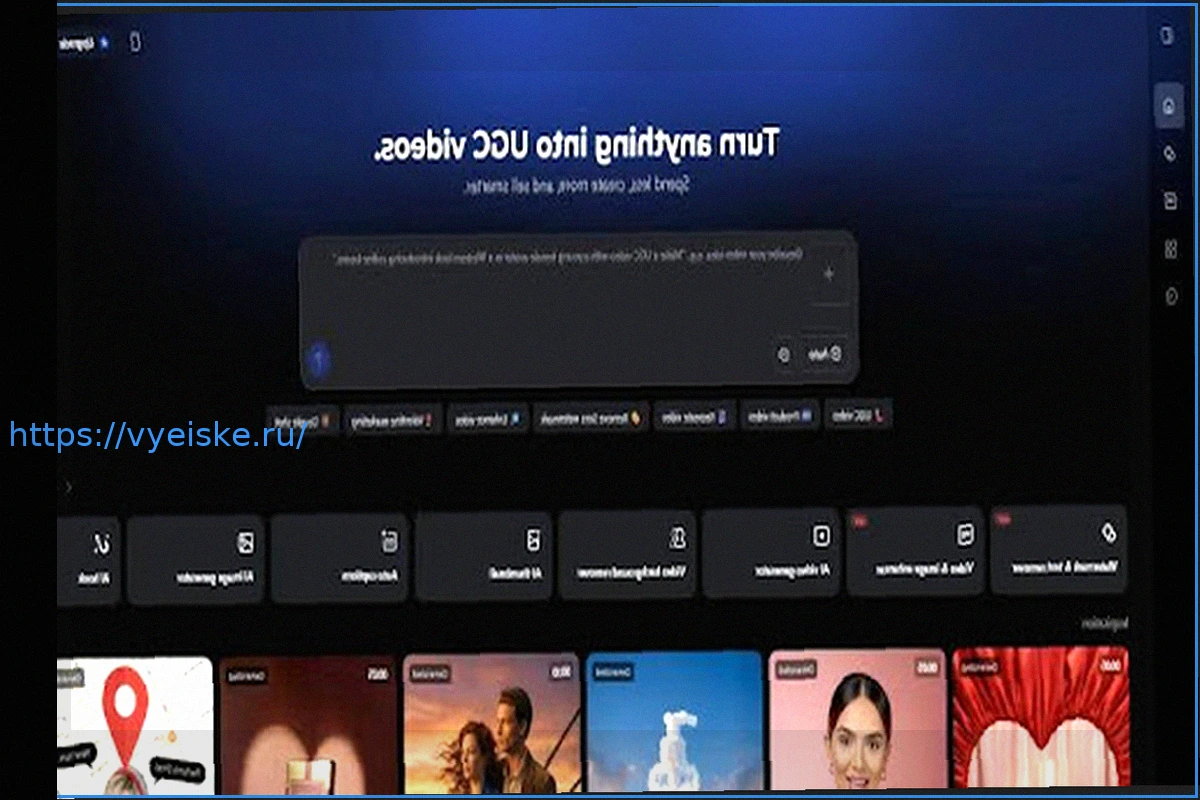Open the grid apps icon in the sidebar
Image resolution: width=1200 pixels, height=800 pixels.
coord(1170,249)
